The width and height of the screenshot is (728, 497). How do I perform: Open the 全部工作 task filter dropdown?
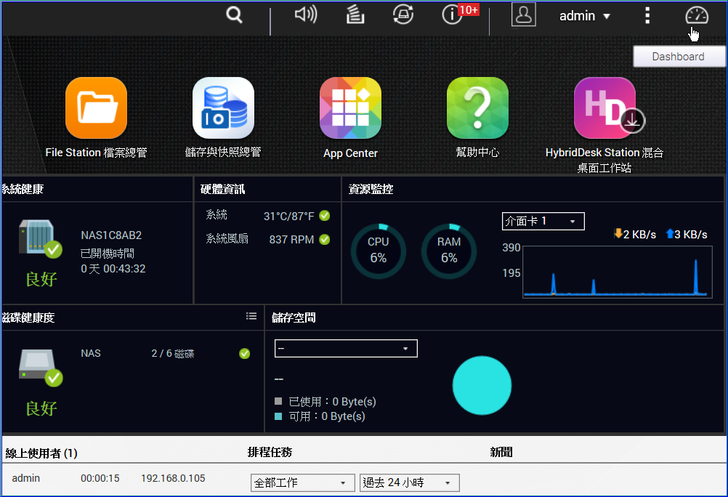(x=300, y=483)
